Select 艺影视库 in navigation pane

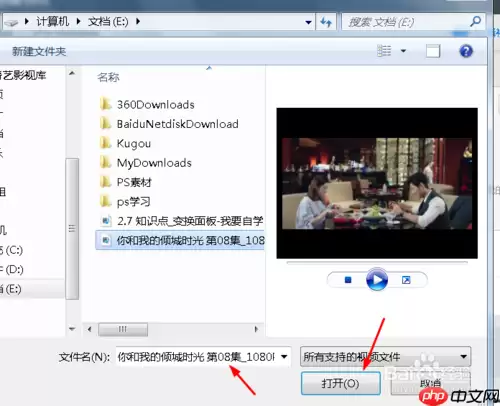click(x=23, y=75)
